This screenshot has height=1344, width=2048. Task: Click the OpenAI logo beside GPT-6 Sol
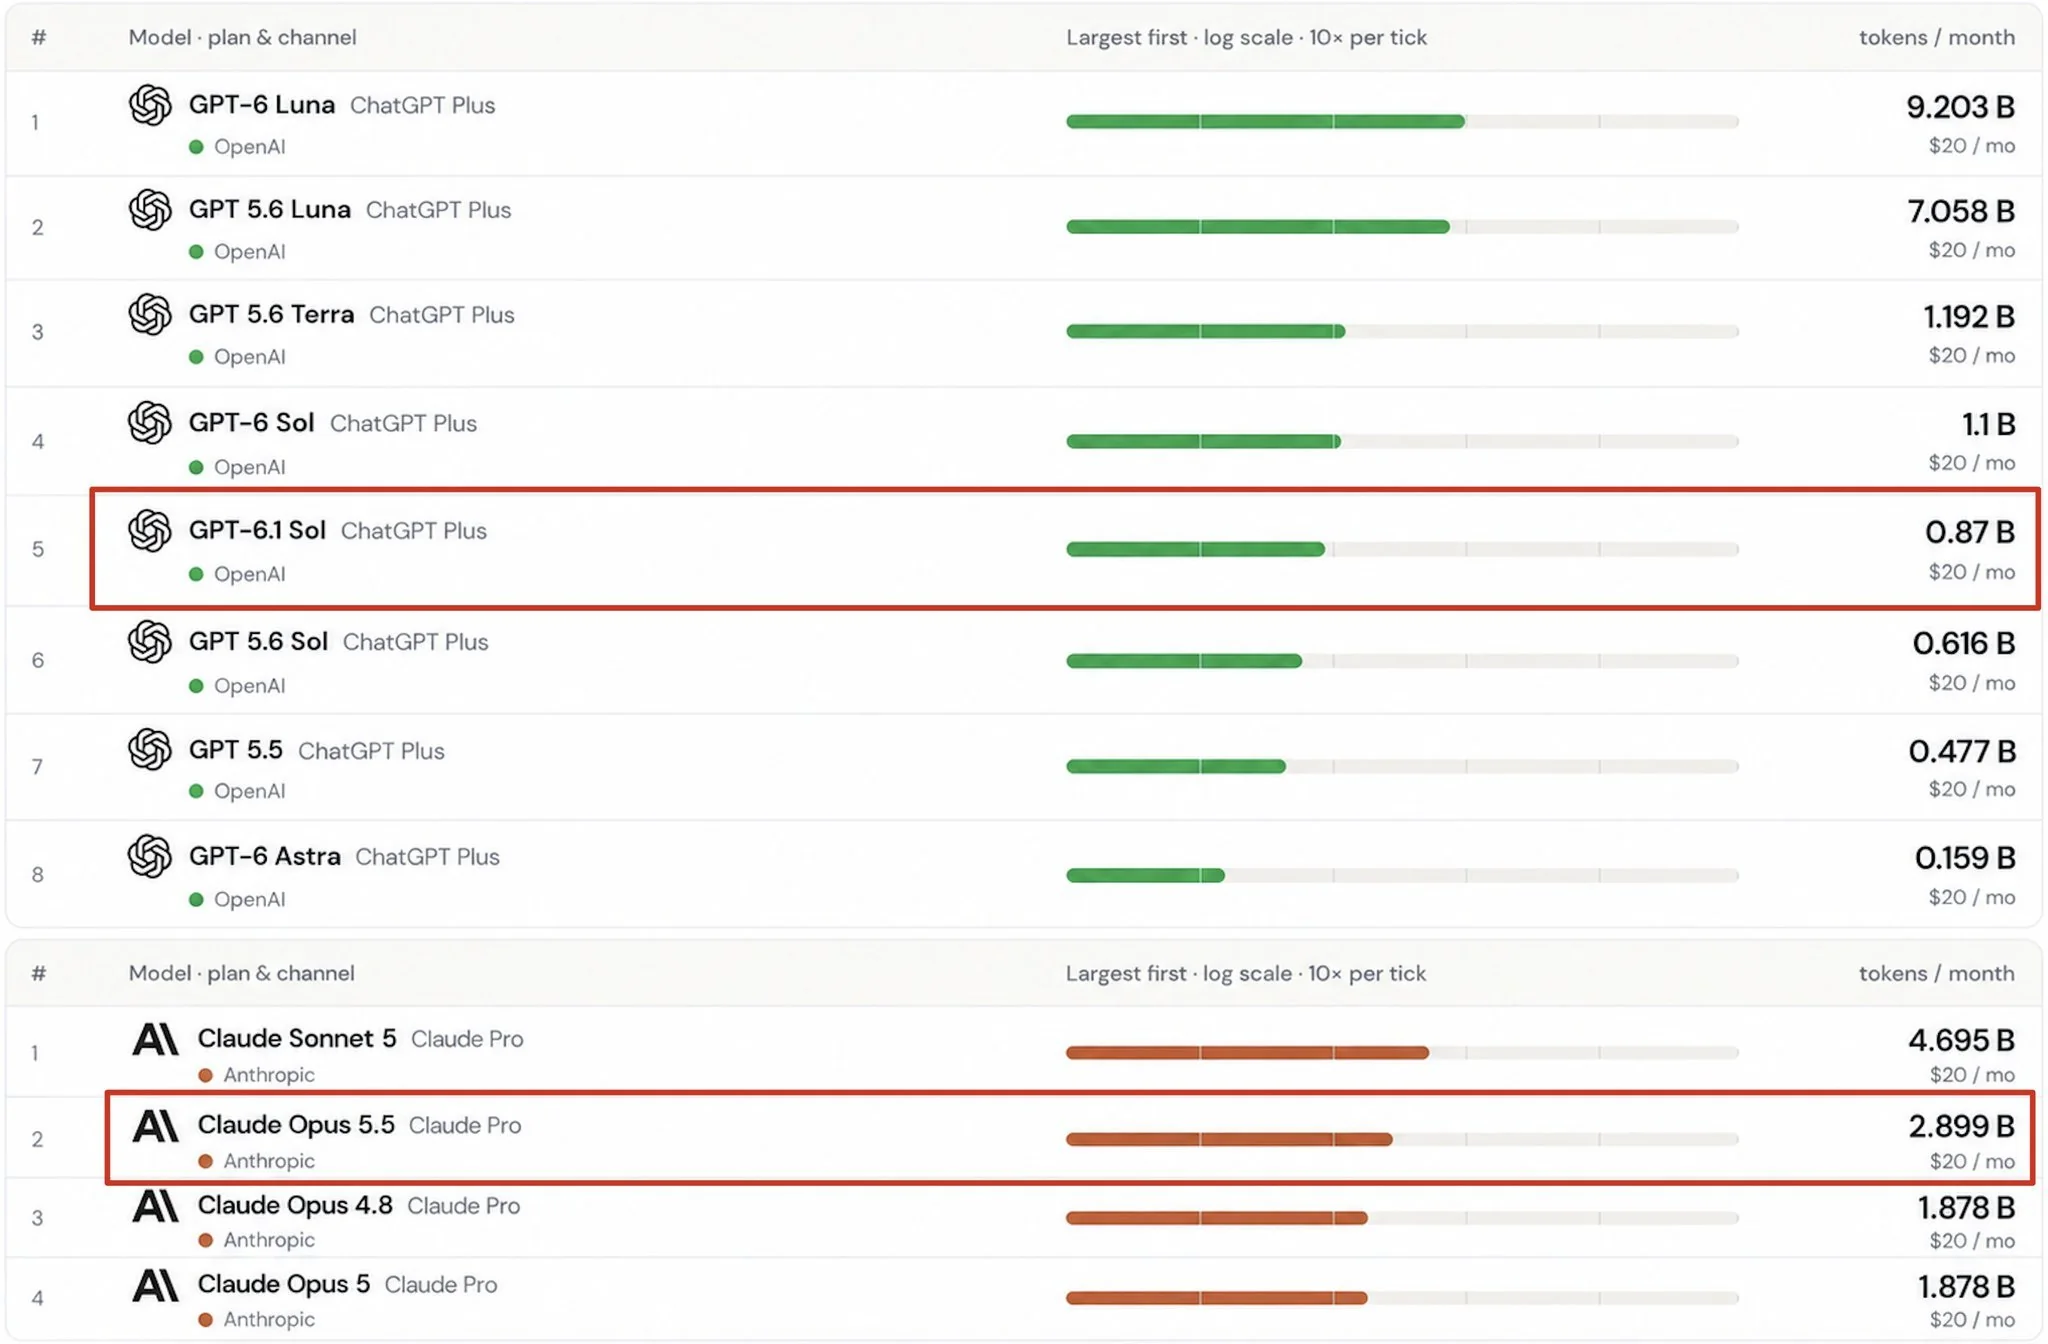coord(150,422)
